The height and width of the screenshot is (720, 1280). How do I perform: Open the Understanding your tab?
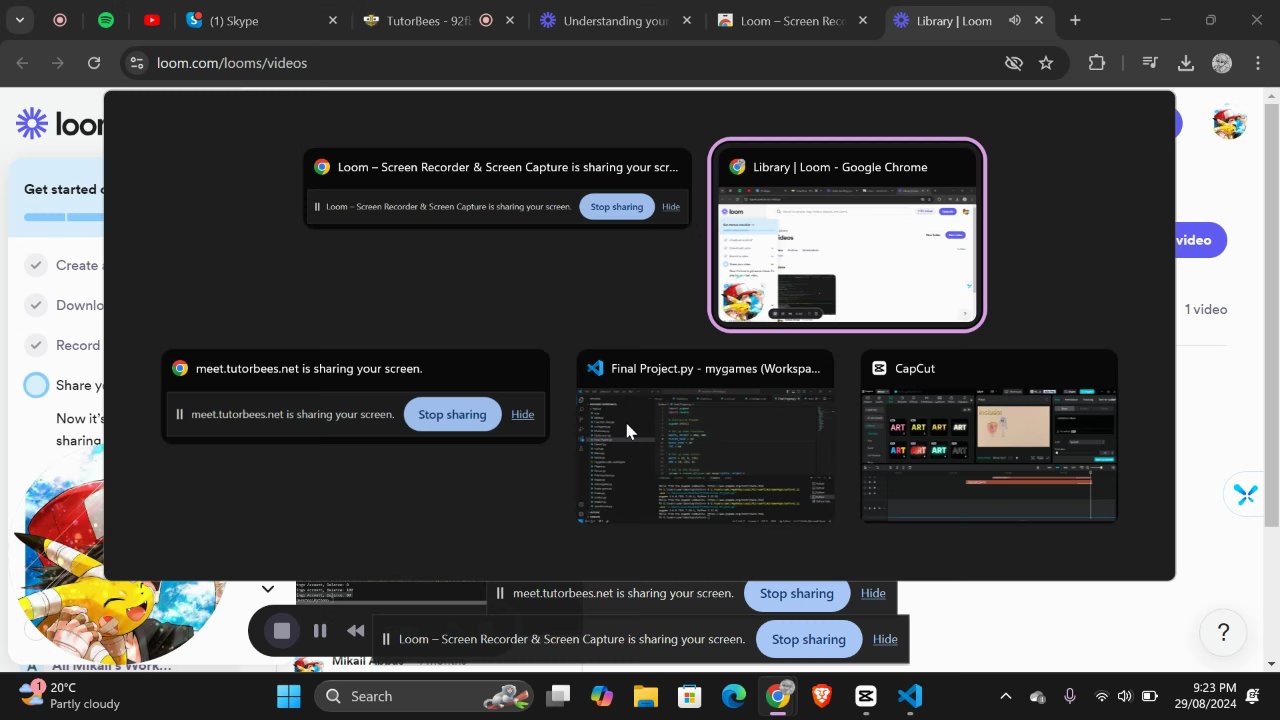617,20
